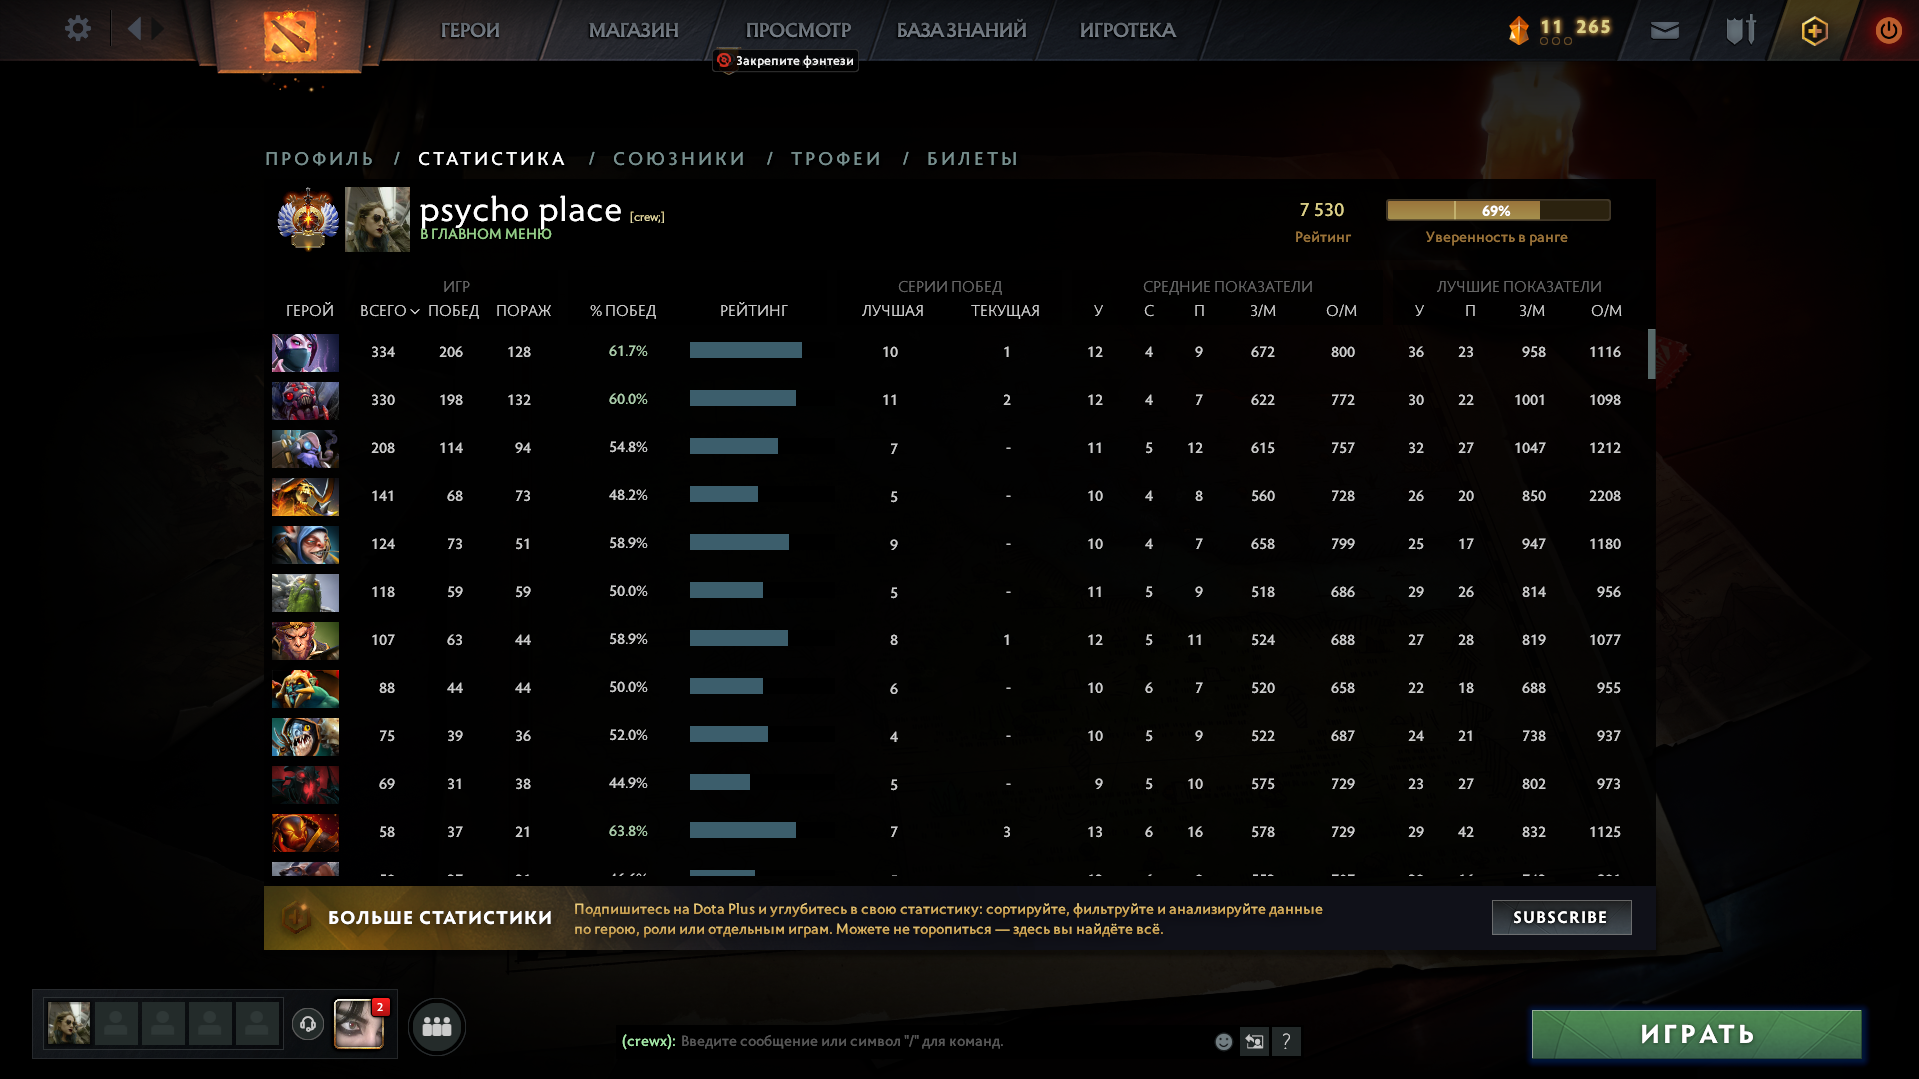1919x1079 pixels.
Task: Click rating bar for 61.7% win hero
Action: point(746,350)
